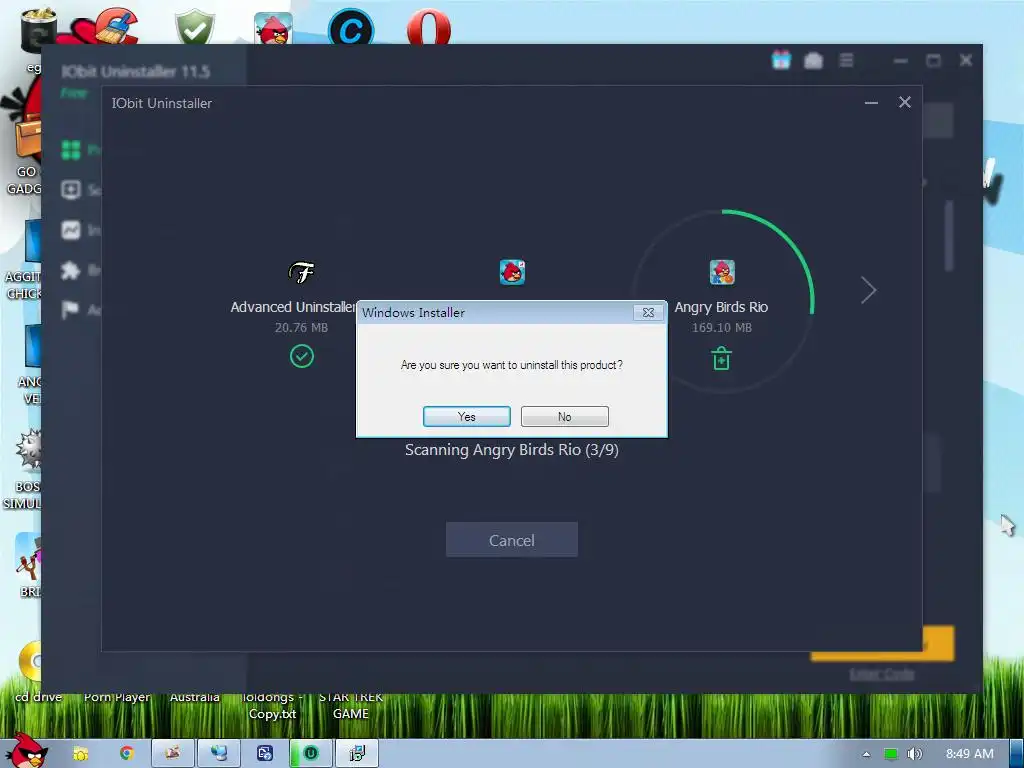This screenshot has height=768, width=1024.
Task: Open the green shield checkmark desktop icon
Action: tap(195, 27)
